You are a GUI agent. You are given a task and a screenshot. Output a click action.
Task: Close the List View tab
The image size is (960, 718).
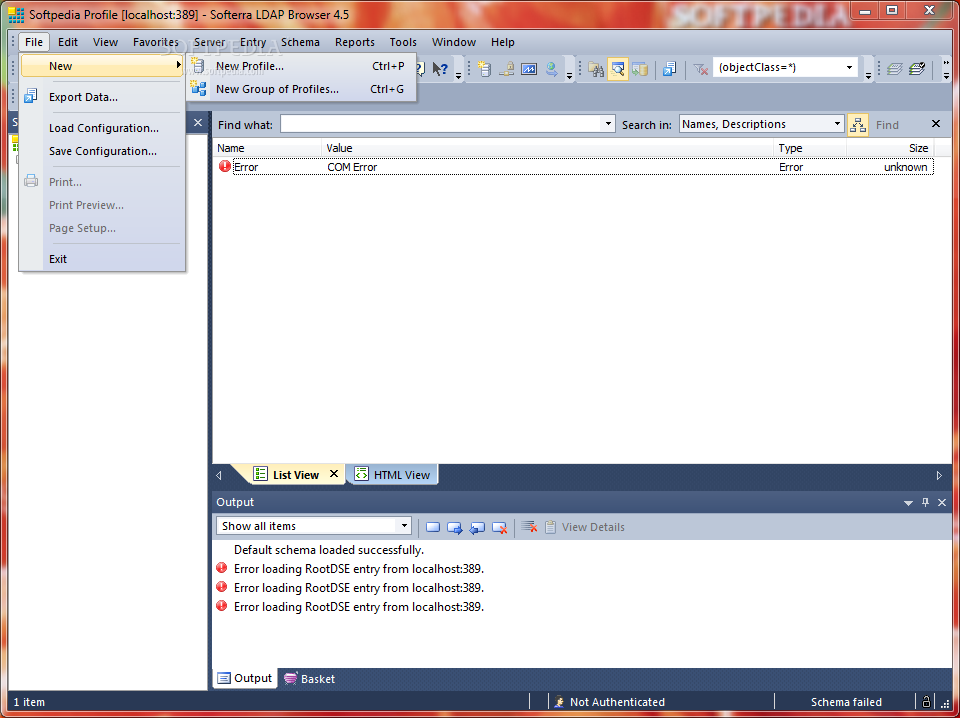pos(334,474)
